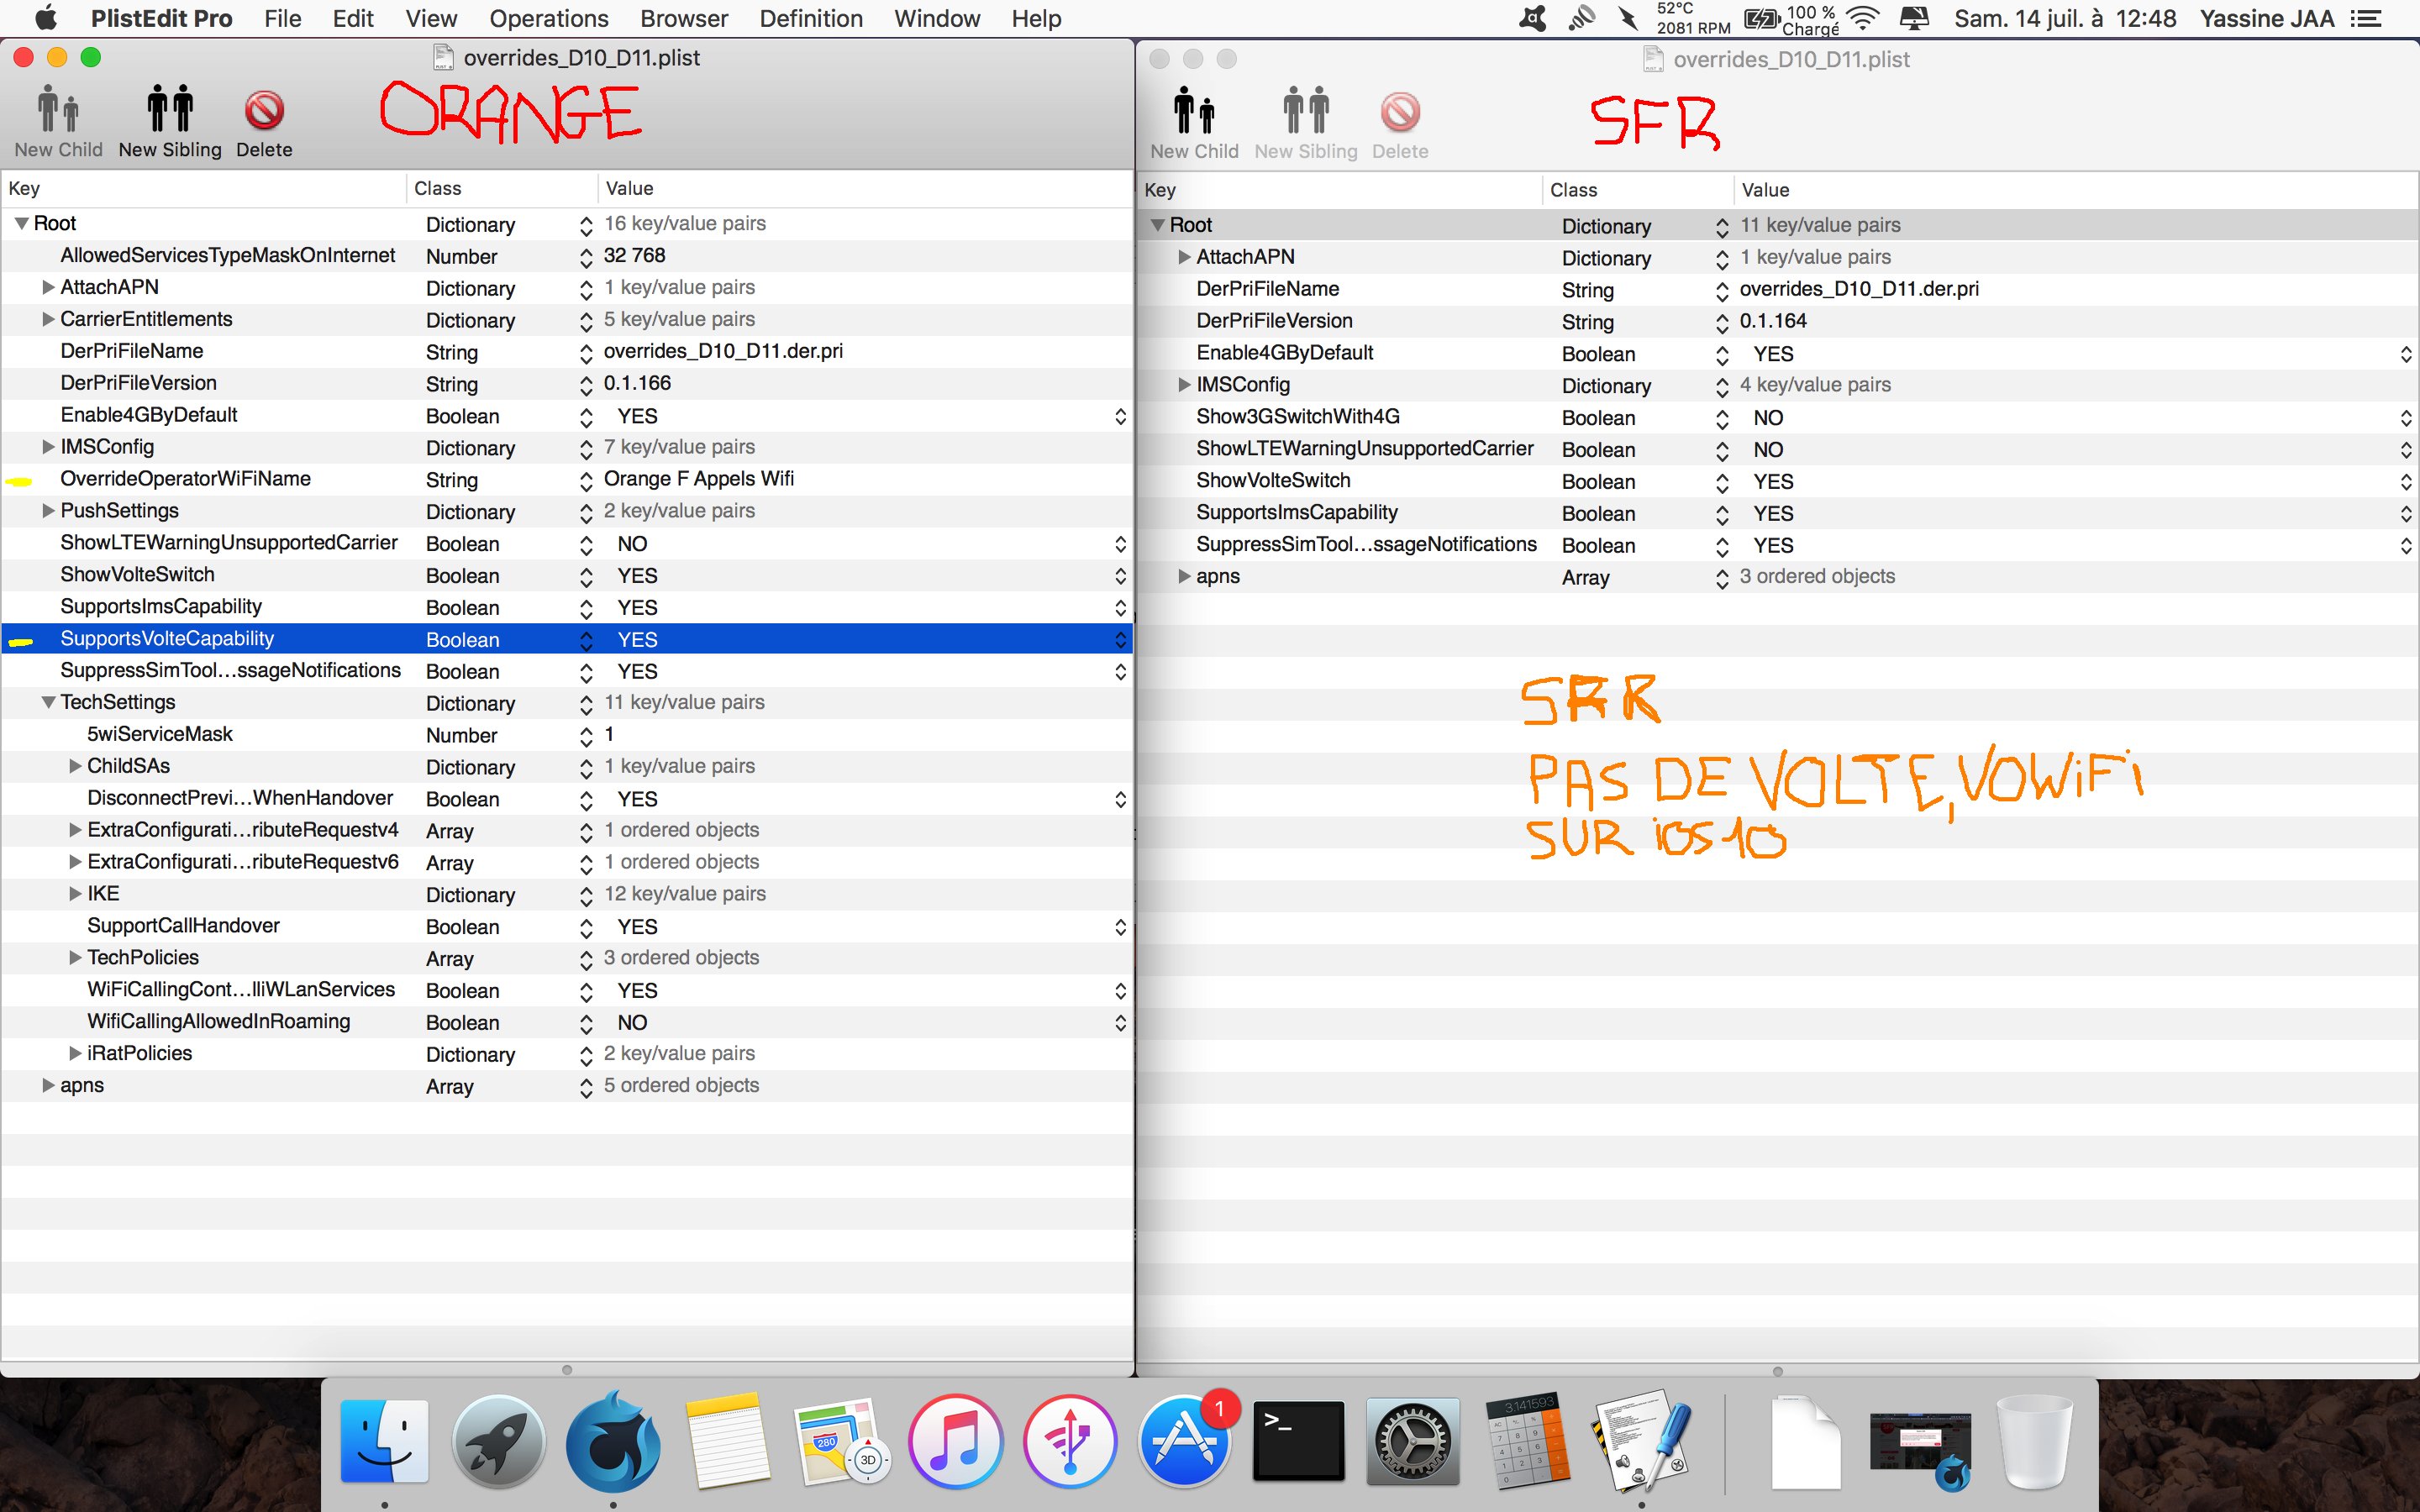The width and height of the screenshot is (2420, 1512).
Task: Open Terminal from the dock
Action: pos(1298,1441)
